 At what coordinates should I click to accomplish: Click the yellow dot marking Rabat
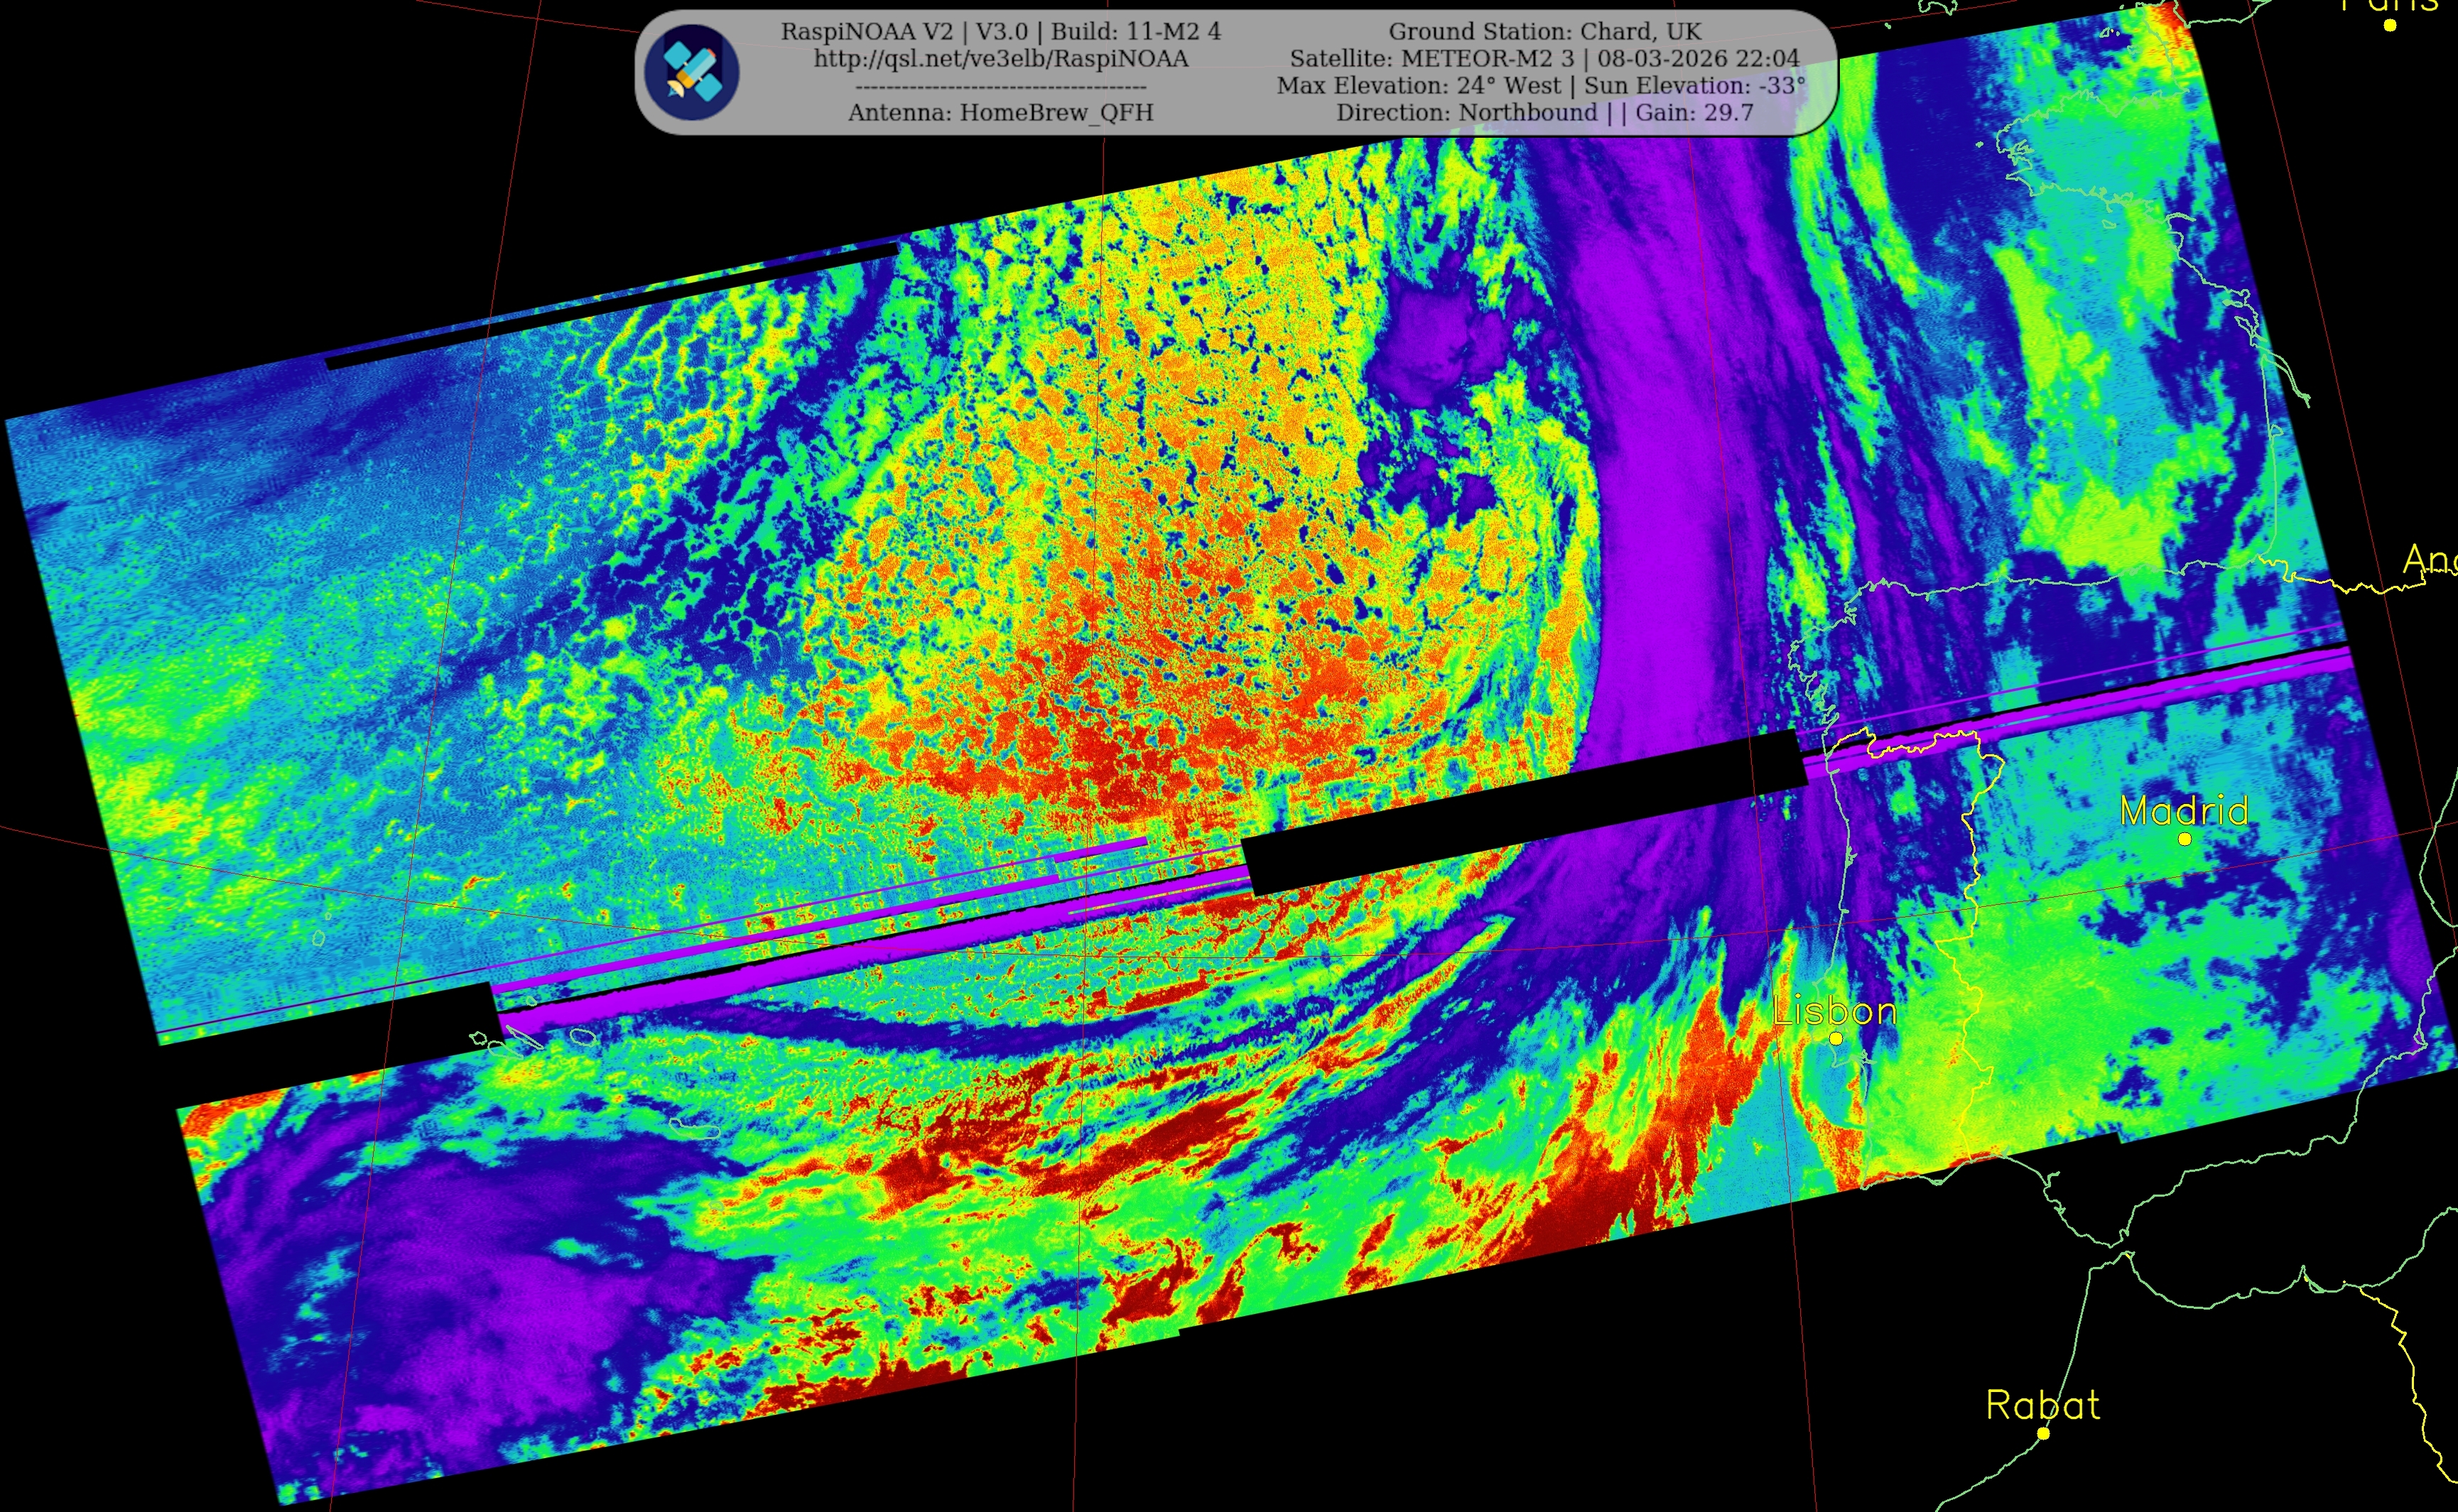2044,1433
